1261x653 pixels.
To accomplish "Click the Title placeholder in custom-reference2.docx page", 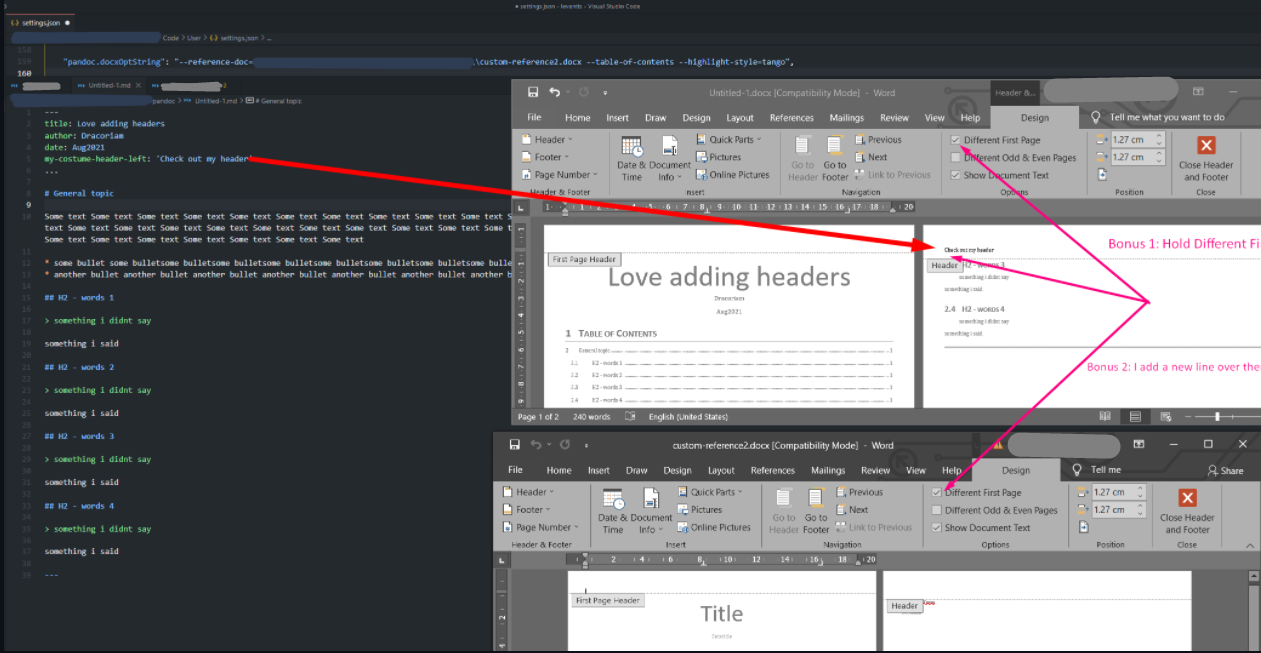I will (721, 614).
